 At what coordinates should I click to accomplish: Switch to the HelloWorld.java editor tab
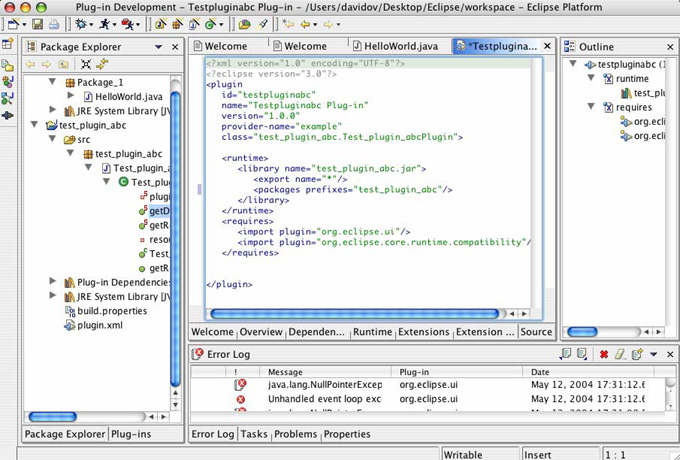click(398, 46)
